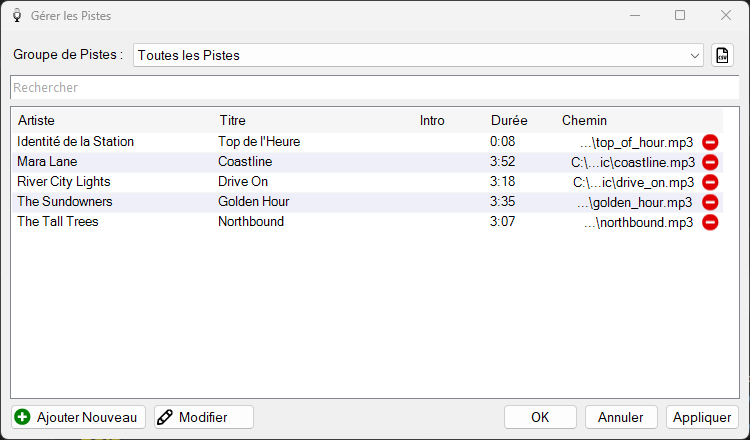Export tracks with the CSV icon
The height and width of the screenshot is (440, 750).
(722, 55)
